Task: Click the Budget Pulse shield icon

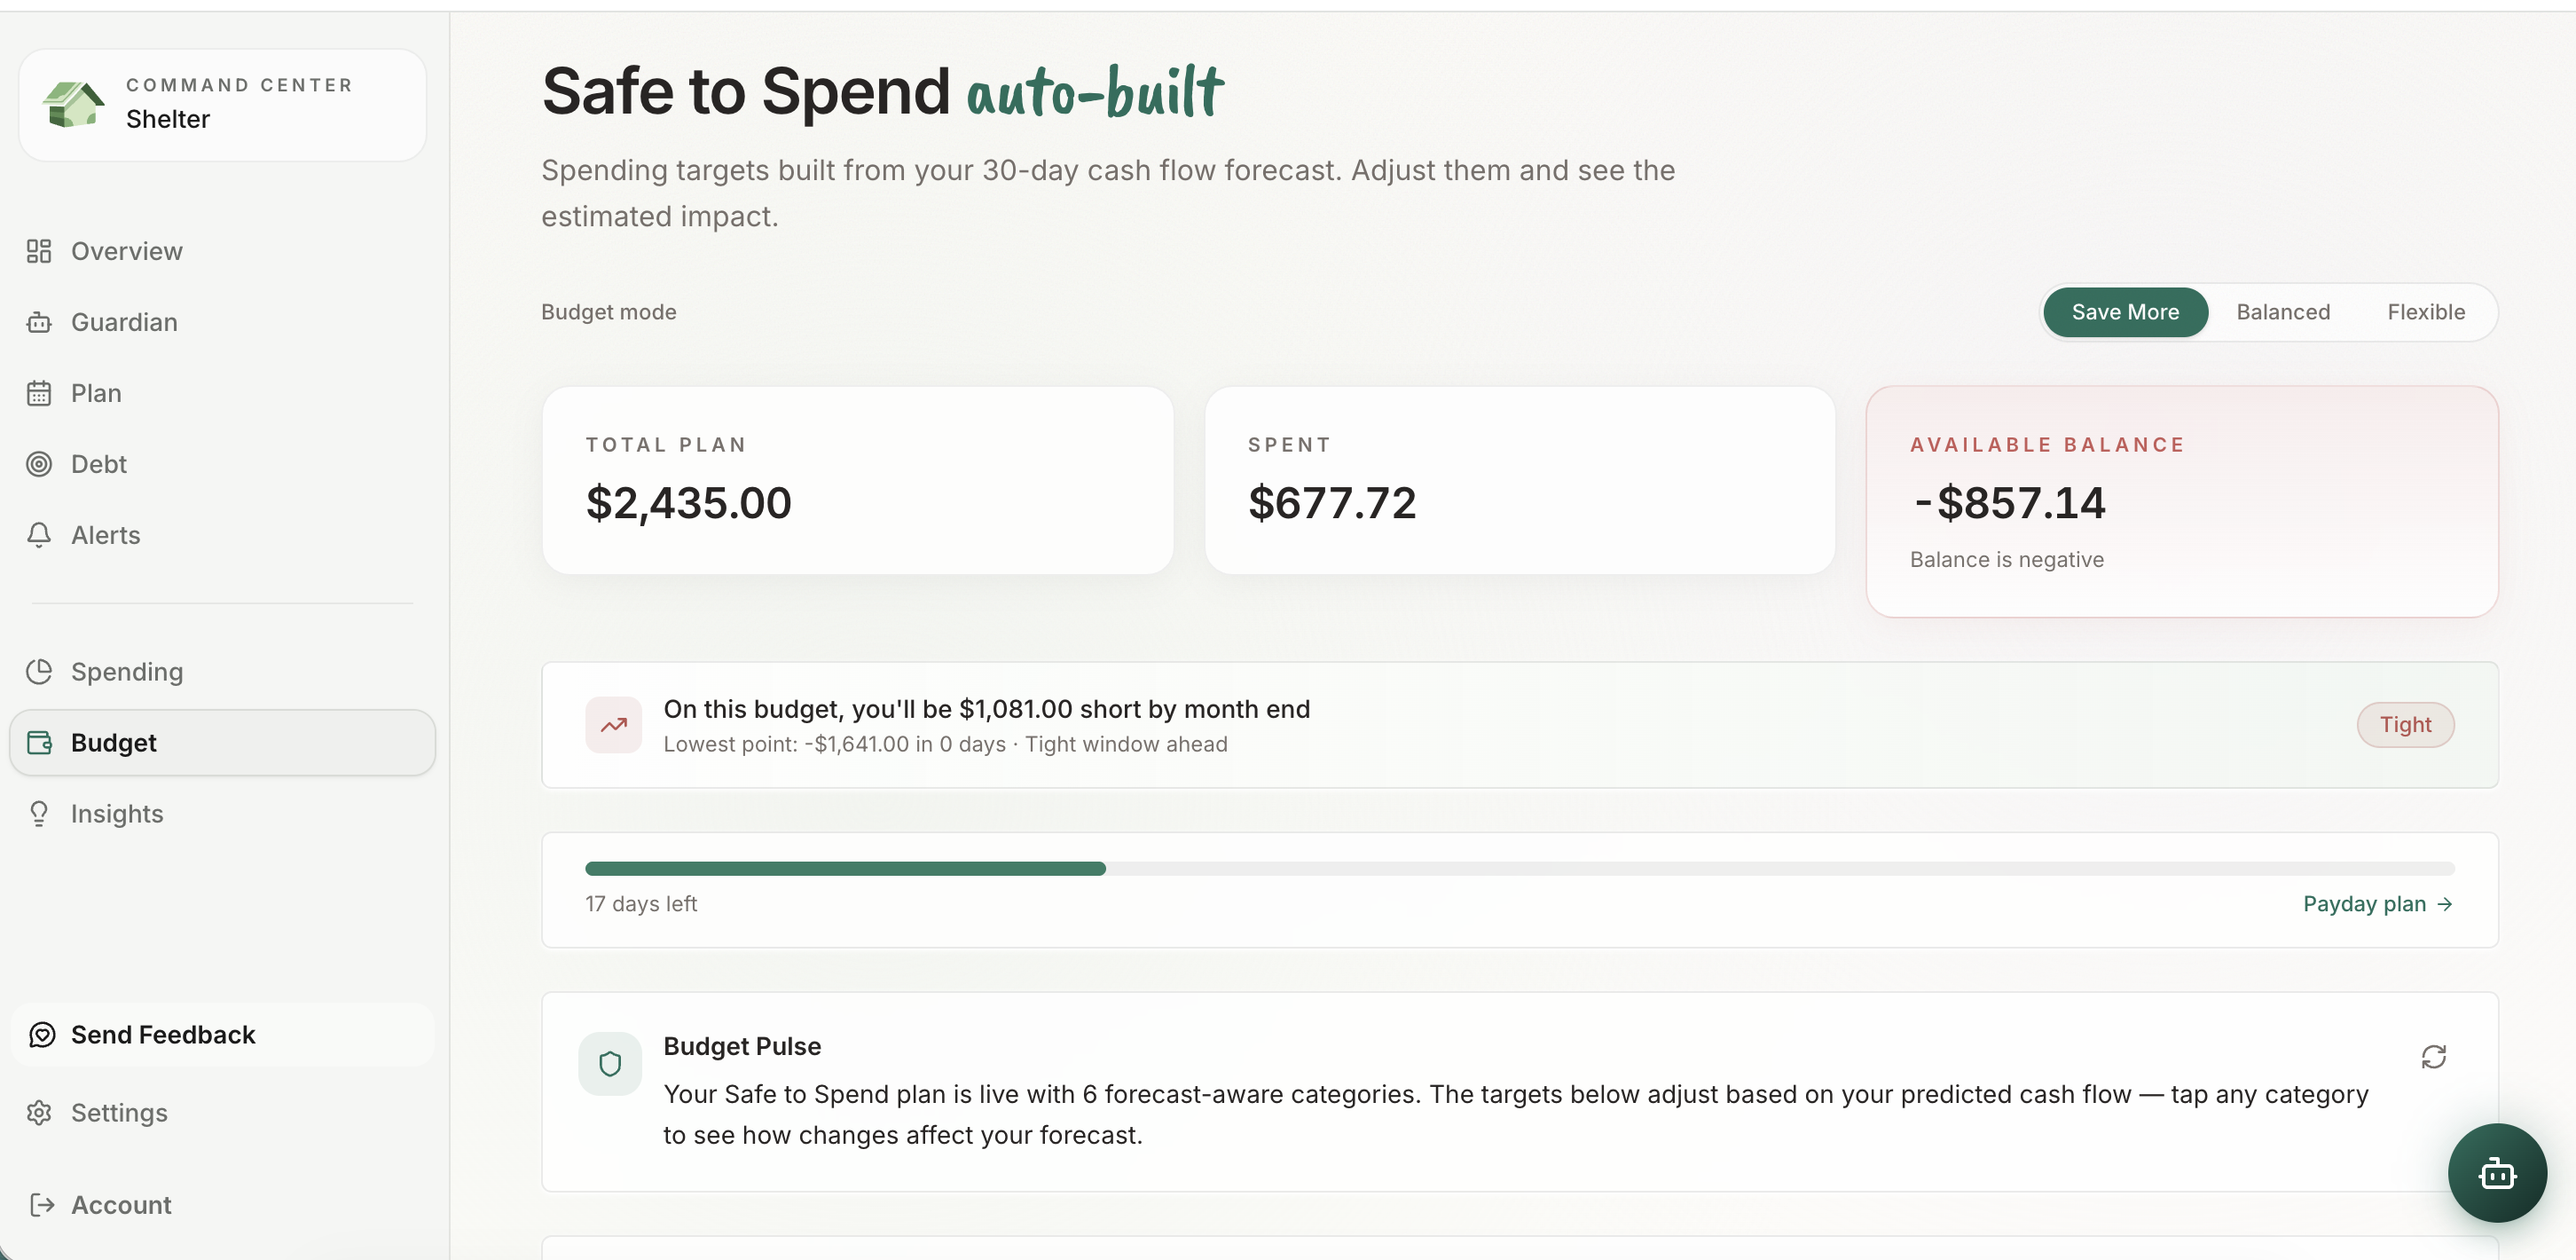Action: (610, 1063)
